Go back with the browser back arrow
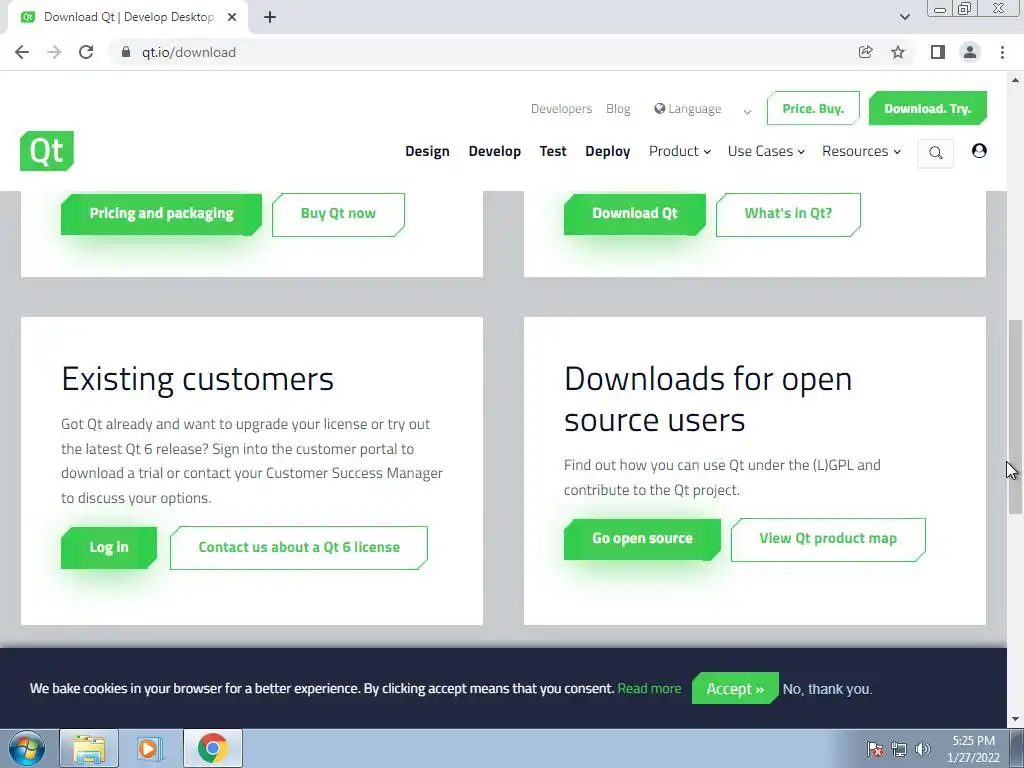Screen dimensions: 1024x768 (22, 52)
